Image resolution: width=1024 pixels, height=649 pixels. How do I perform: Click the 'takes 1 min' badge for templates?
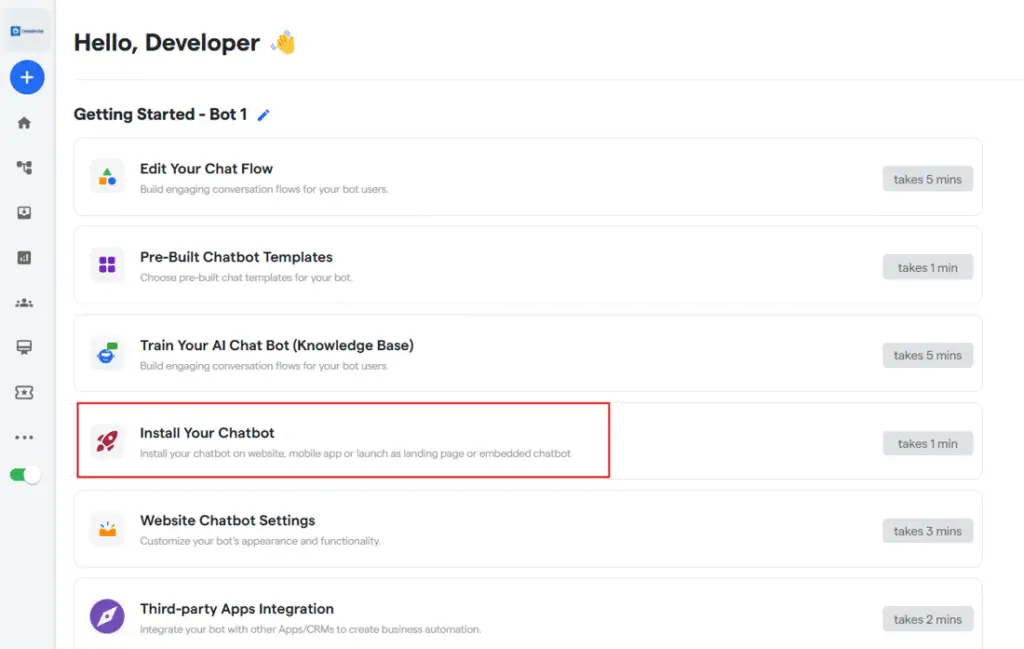click(x=927, y=267)
